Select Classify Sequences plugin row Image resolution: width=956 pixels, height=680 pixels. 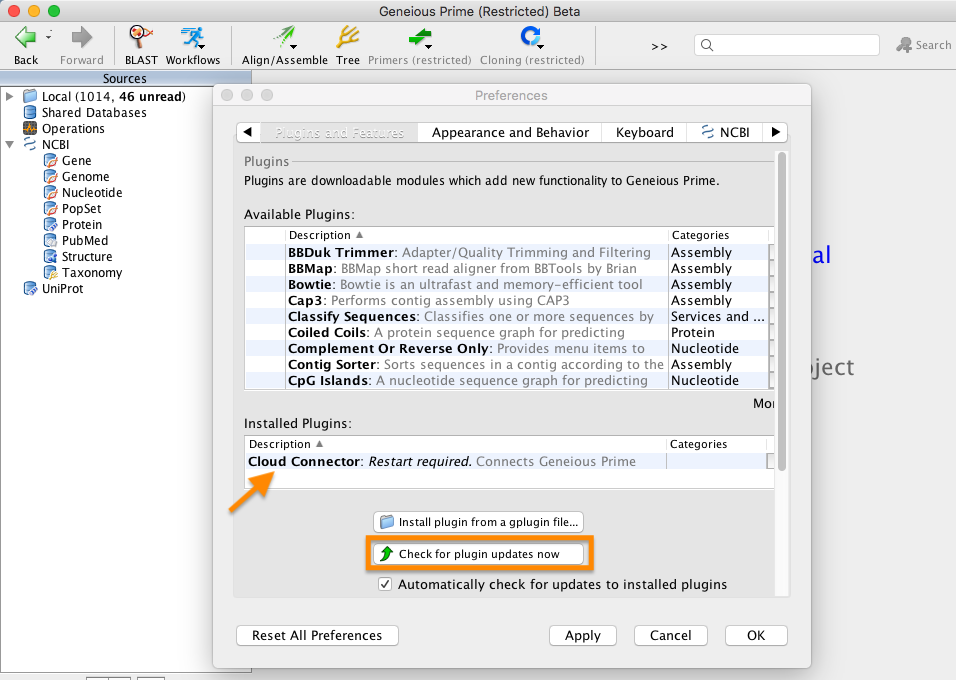pyautogui.click(x=507, y=317)
